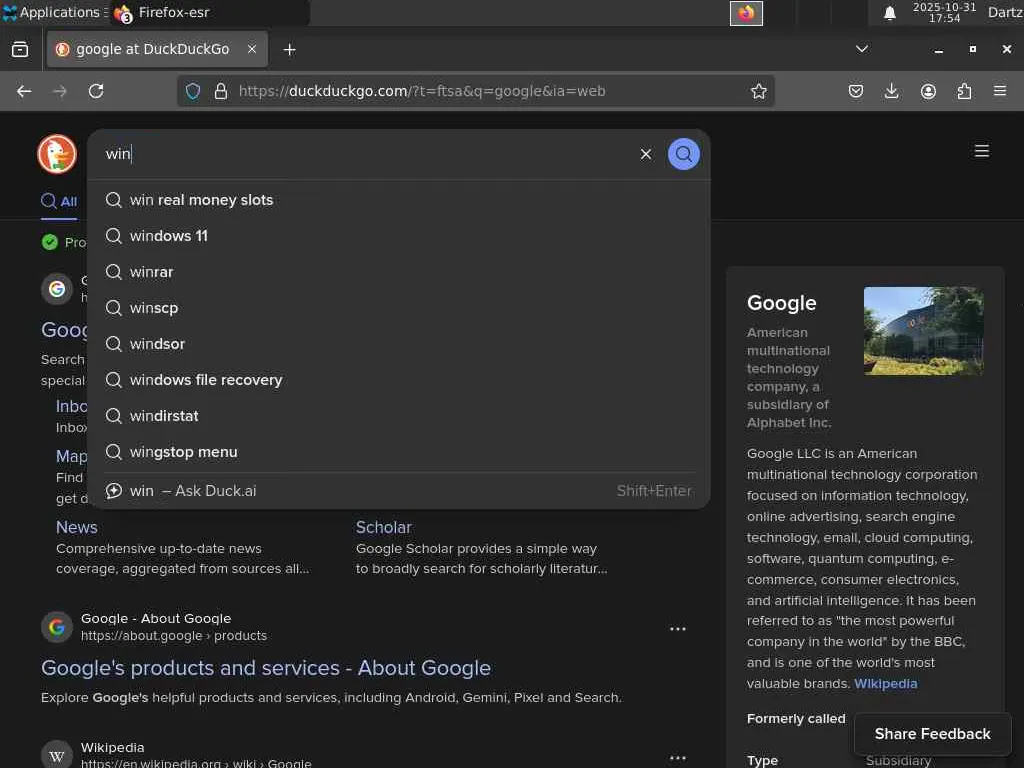Click the DuckDuckGo logo
Viewport: 1024px width, 768px height.
[57, 154]
